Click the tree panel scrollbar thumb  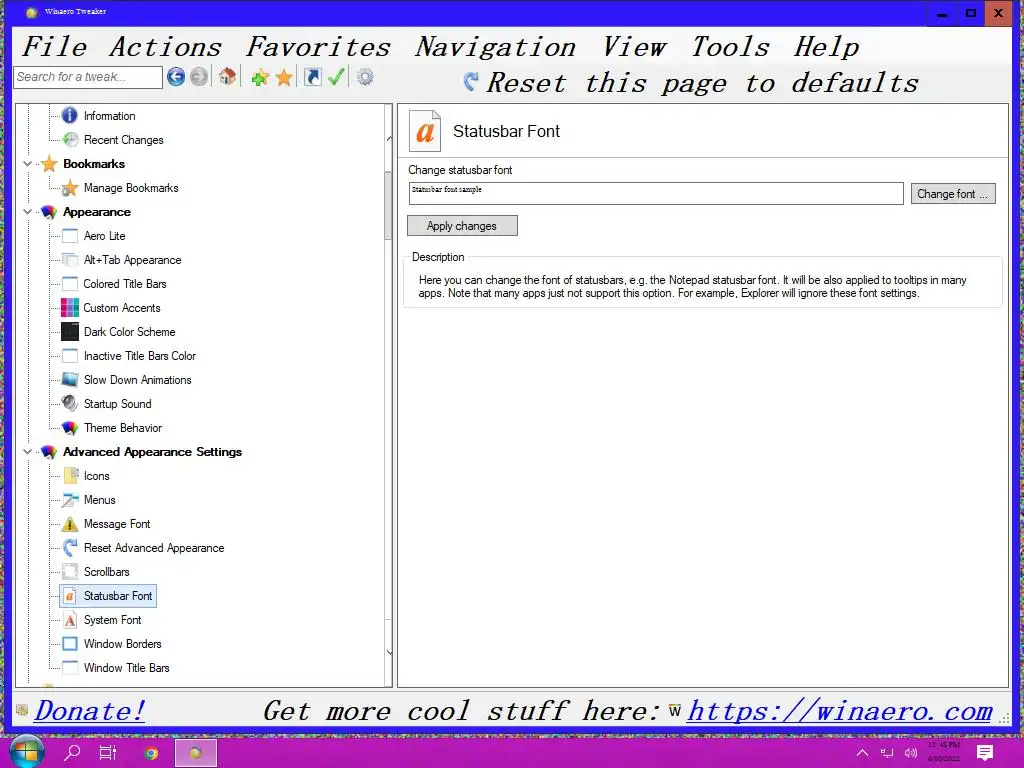tap(389, 205)
